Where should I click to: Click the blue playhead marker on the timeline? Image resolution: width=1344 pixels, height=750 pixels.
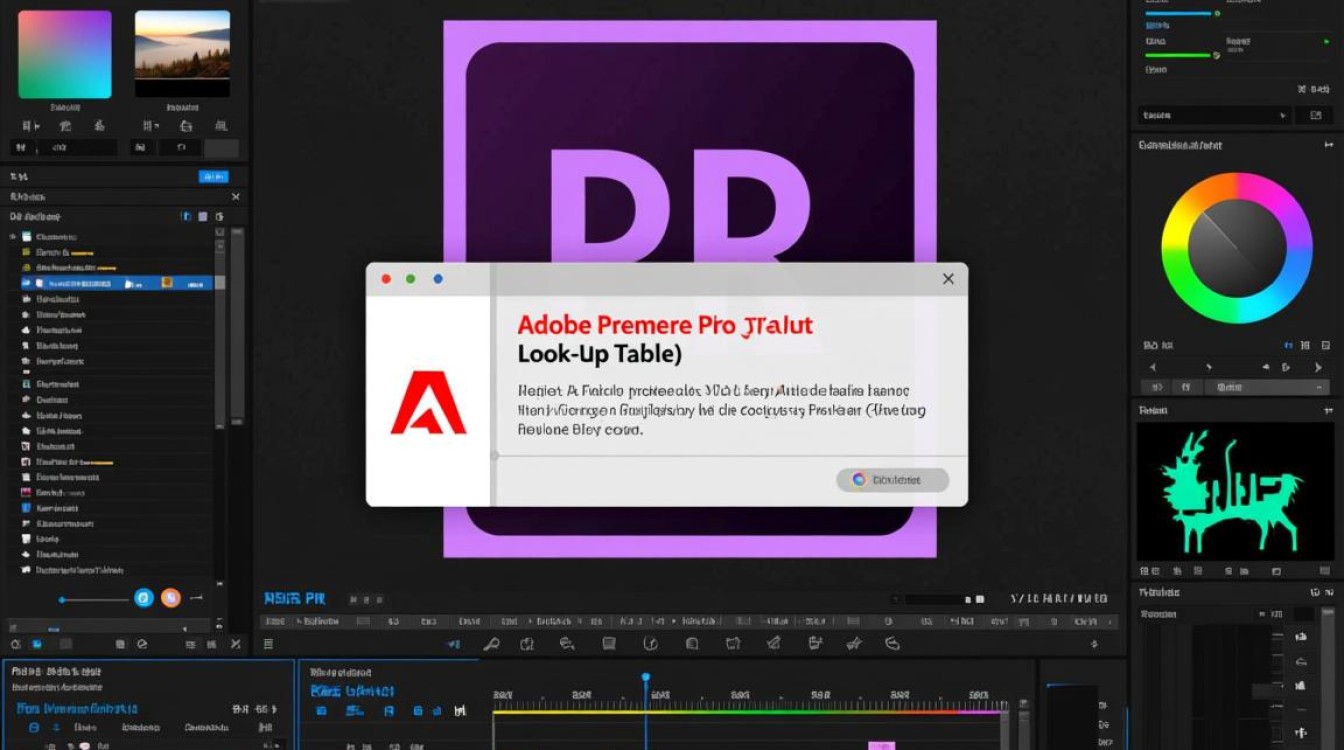pos(646,677)
